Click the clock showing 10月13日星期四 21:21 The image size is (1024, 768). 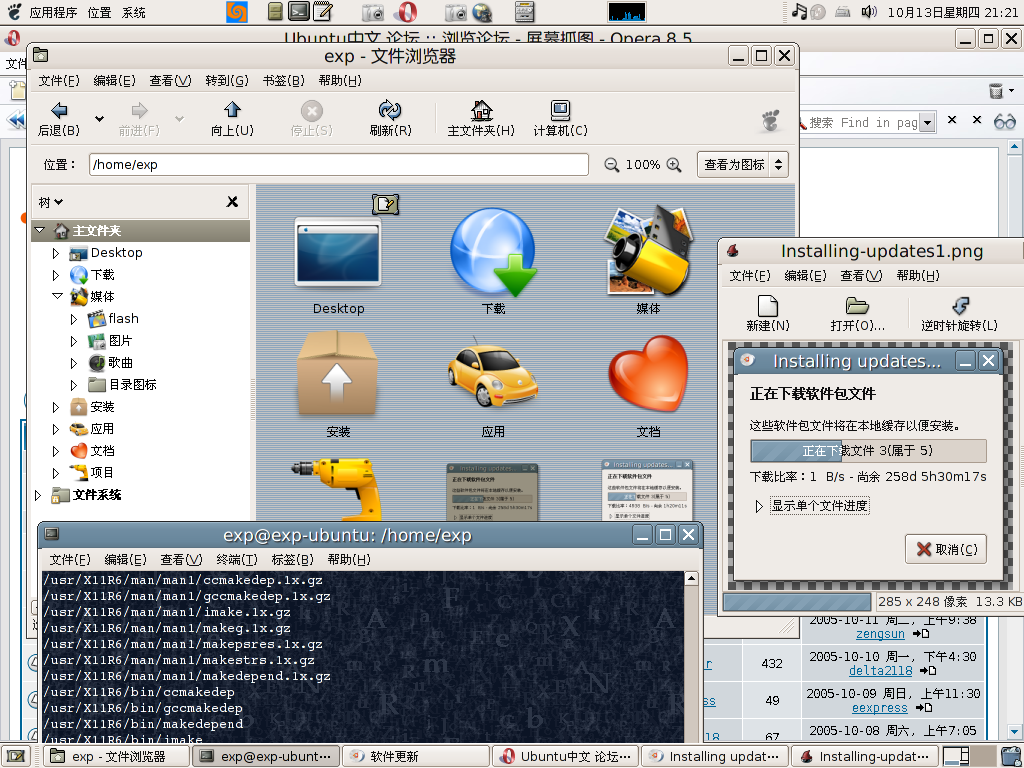pos(952,12)
